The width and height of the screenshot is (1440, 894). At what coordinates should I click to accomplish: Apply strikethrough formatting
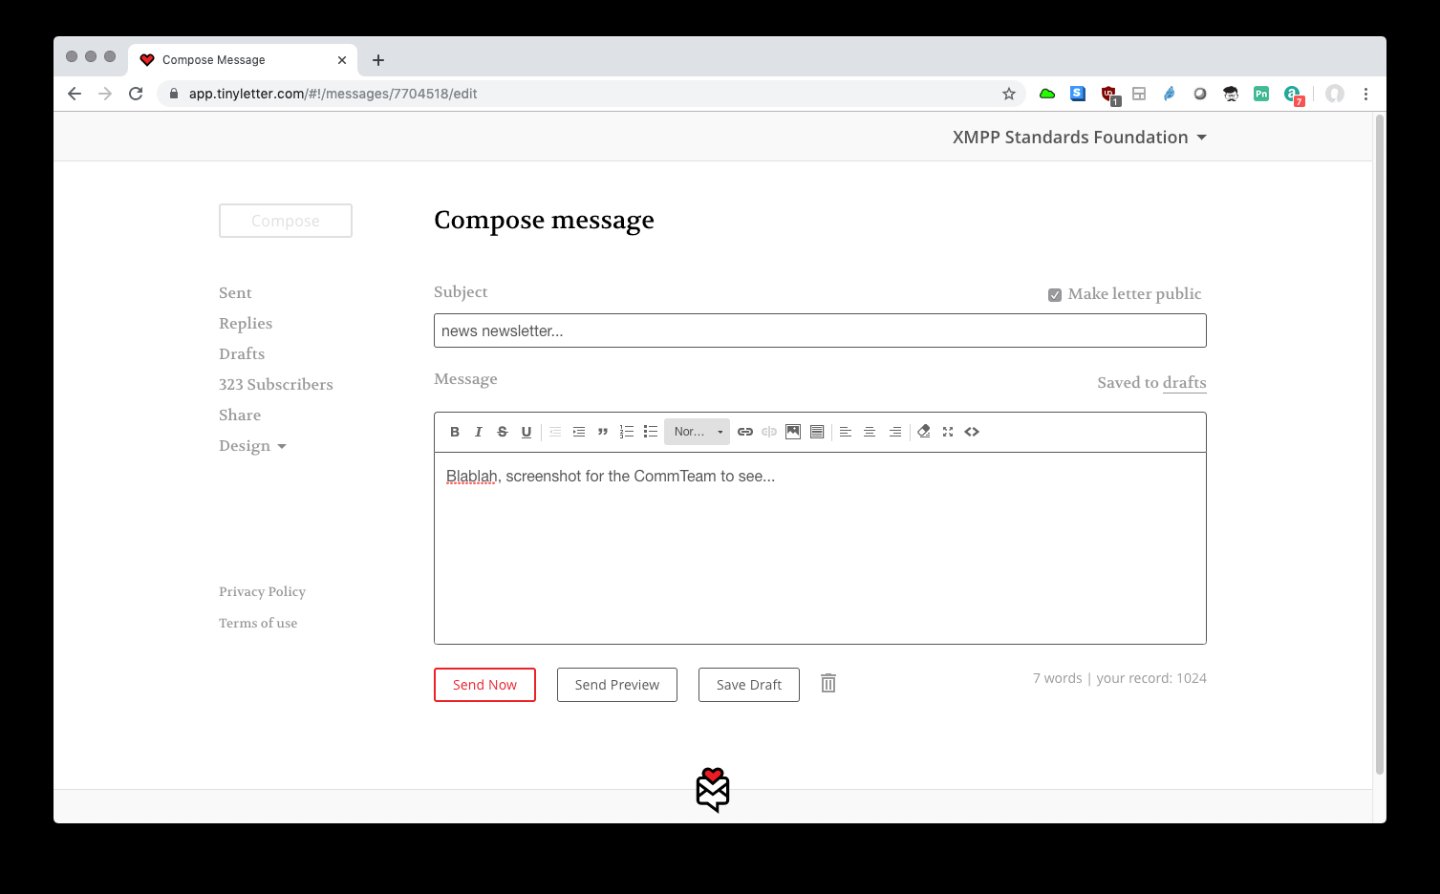tap(502, 432)
